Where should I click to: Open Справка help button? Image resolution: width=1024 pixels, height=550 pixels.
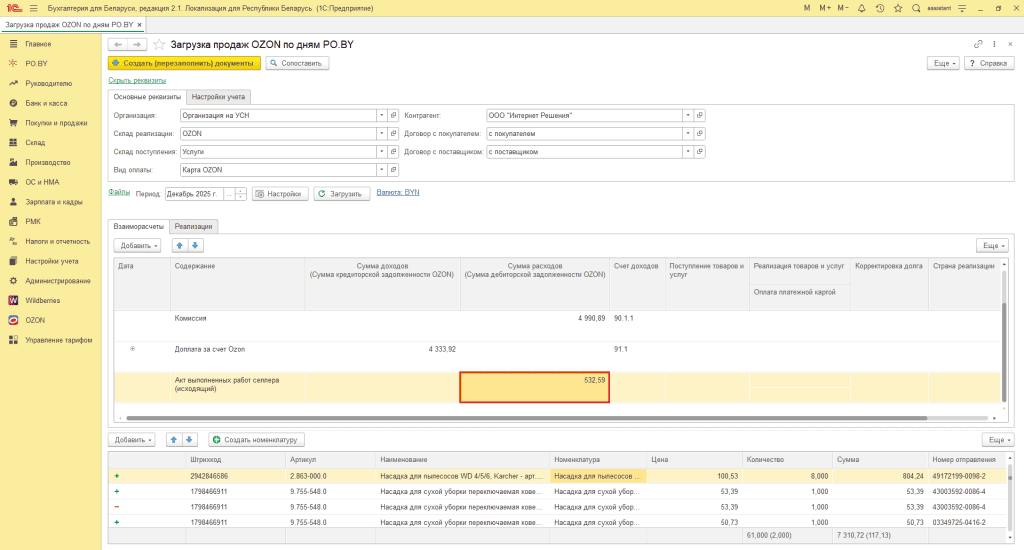989,63
